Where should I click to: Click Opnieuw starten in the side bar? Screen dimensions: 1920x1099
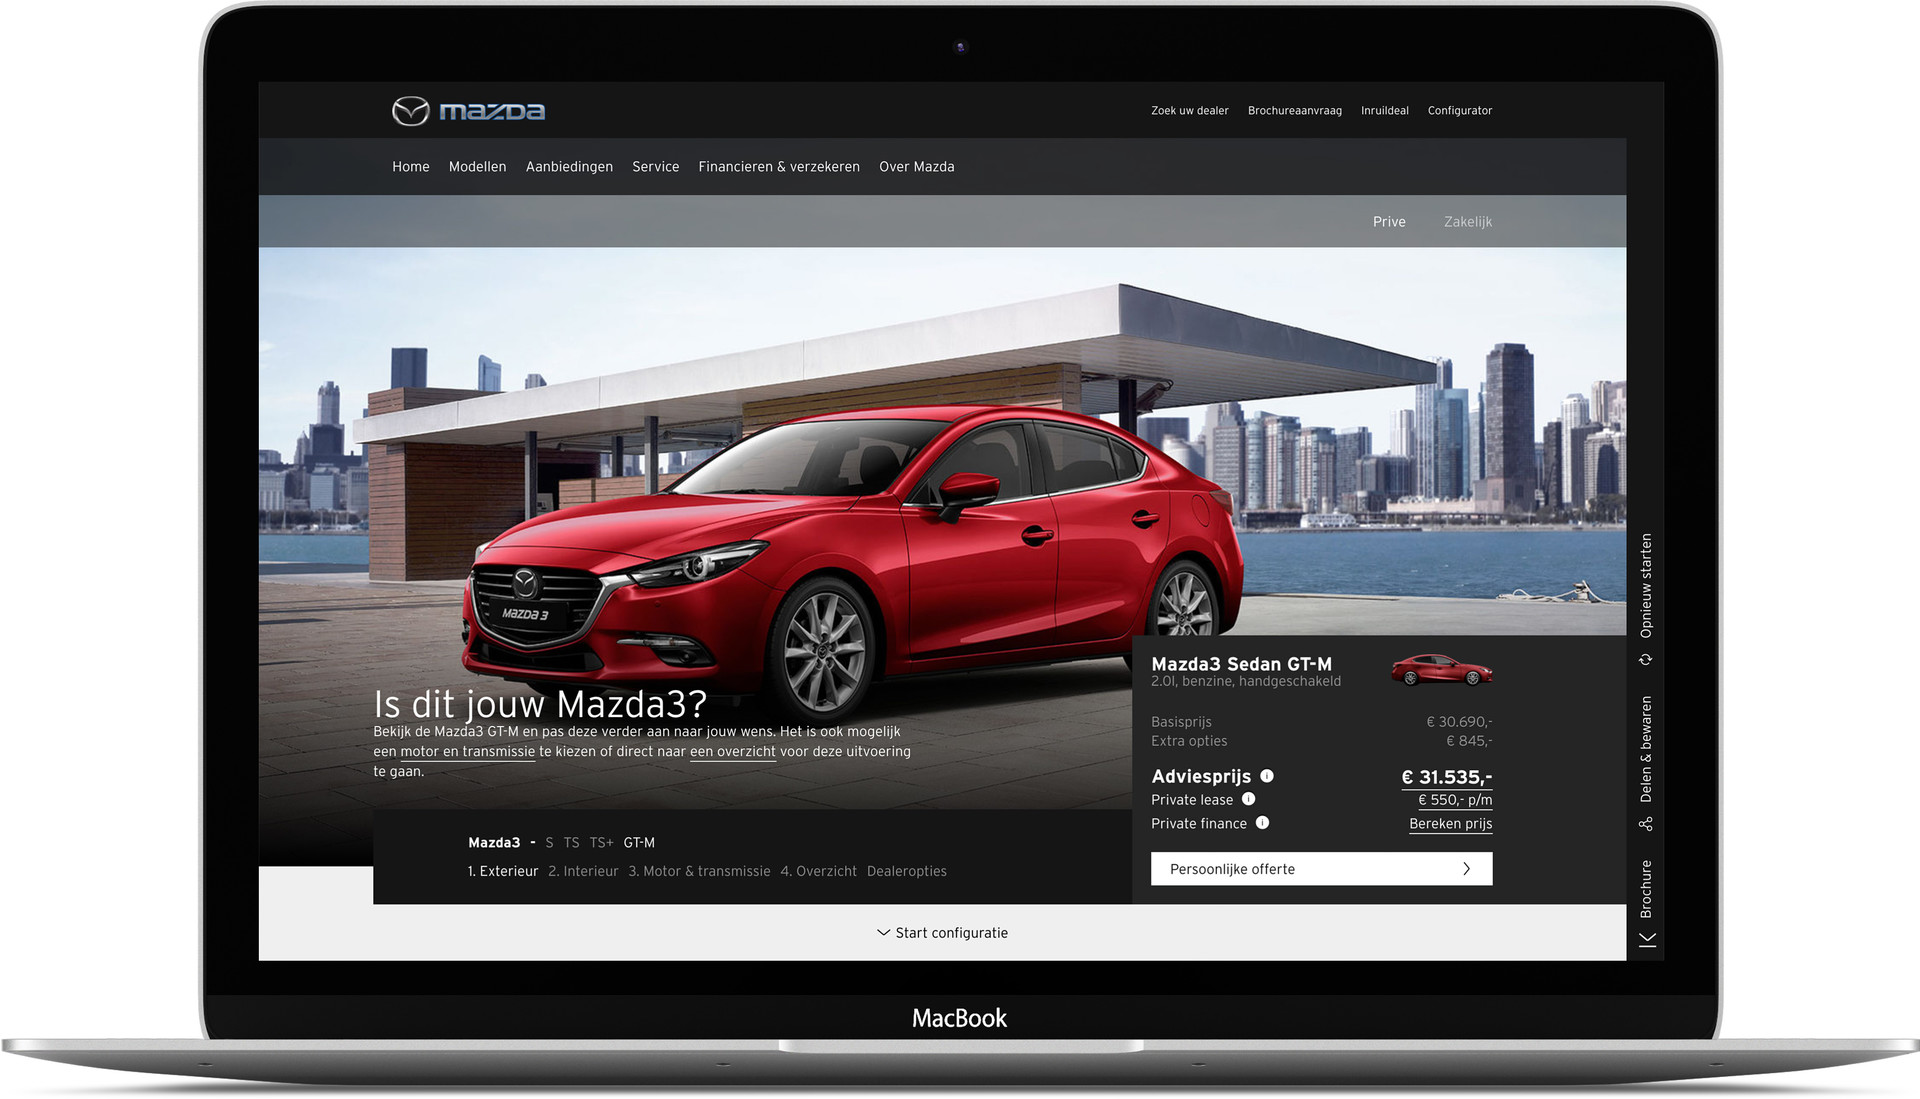pos(1646,585)
